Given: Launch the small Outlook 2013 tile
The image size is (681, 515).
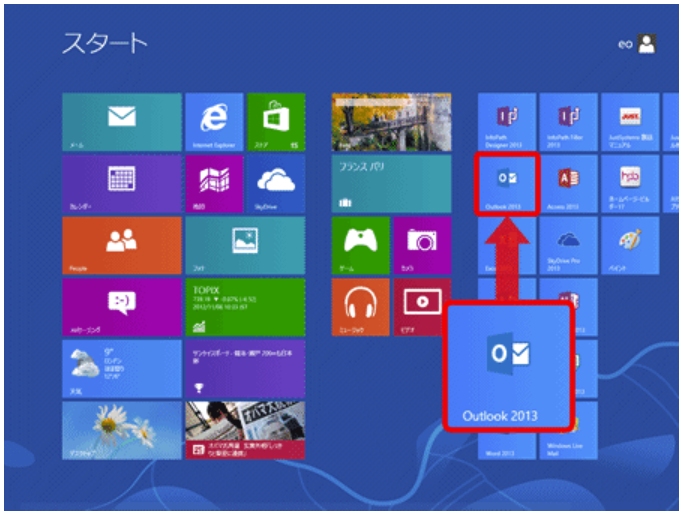Looking at the screenshot, I should pos(507,184).
